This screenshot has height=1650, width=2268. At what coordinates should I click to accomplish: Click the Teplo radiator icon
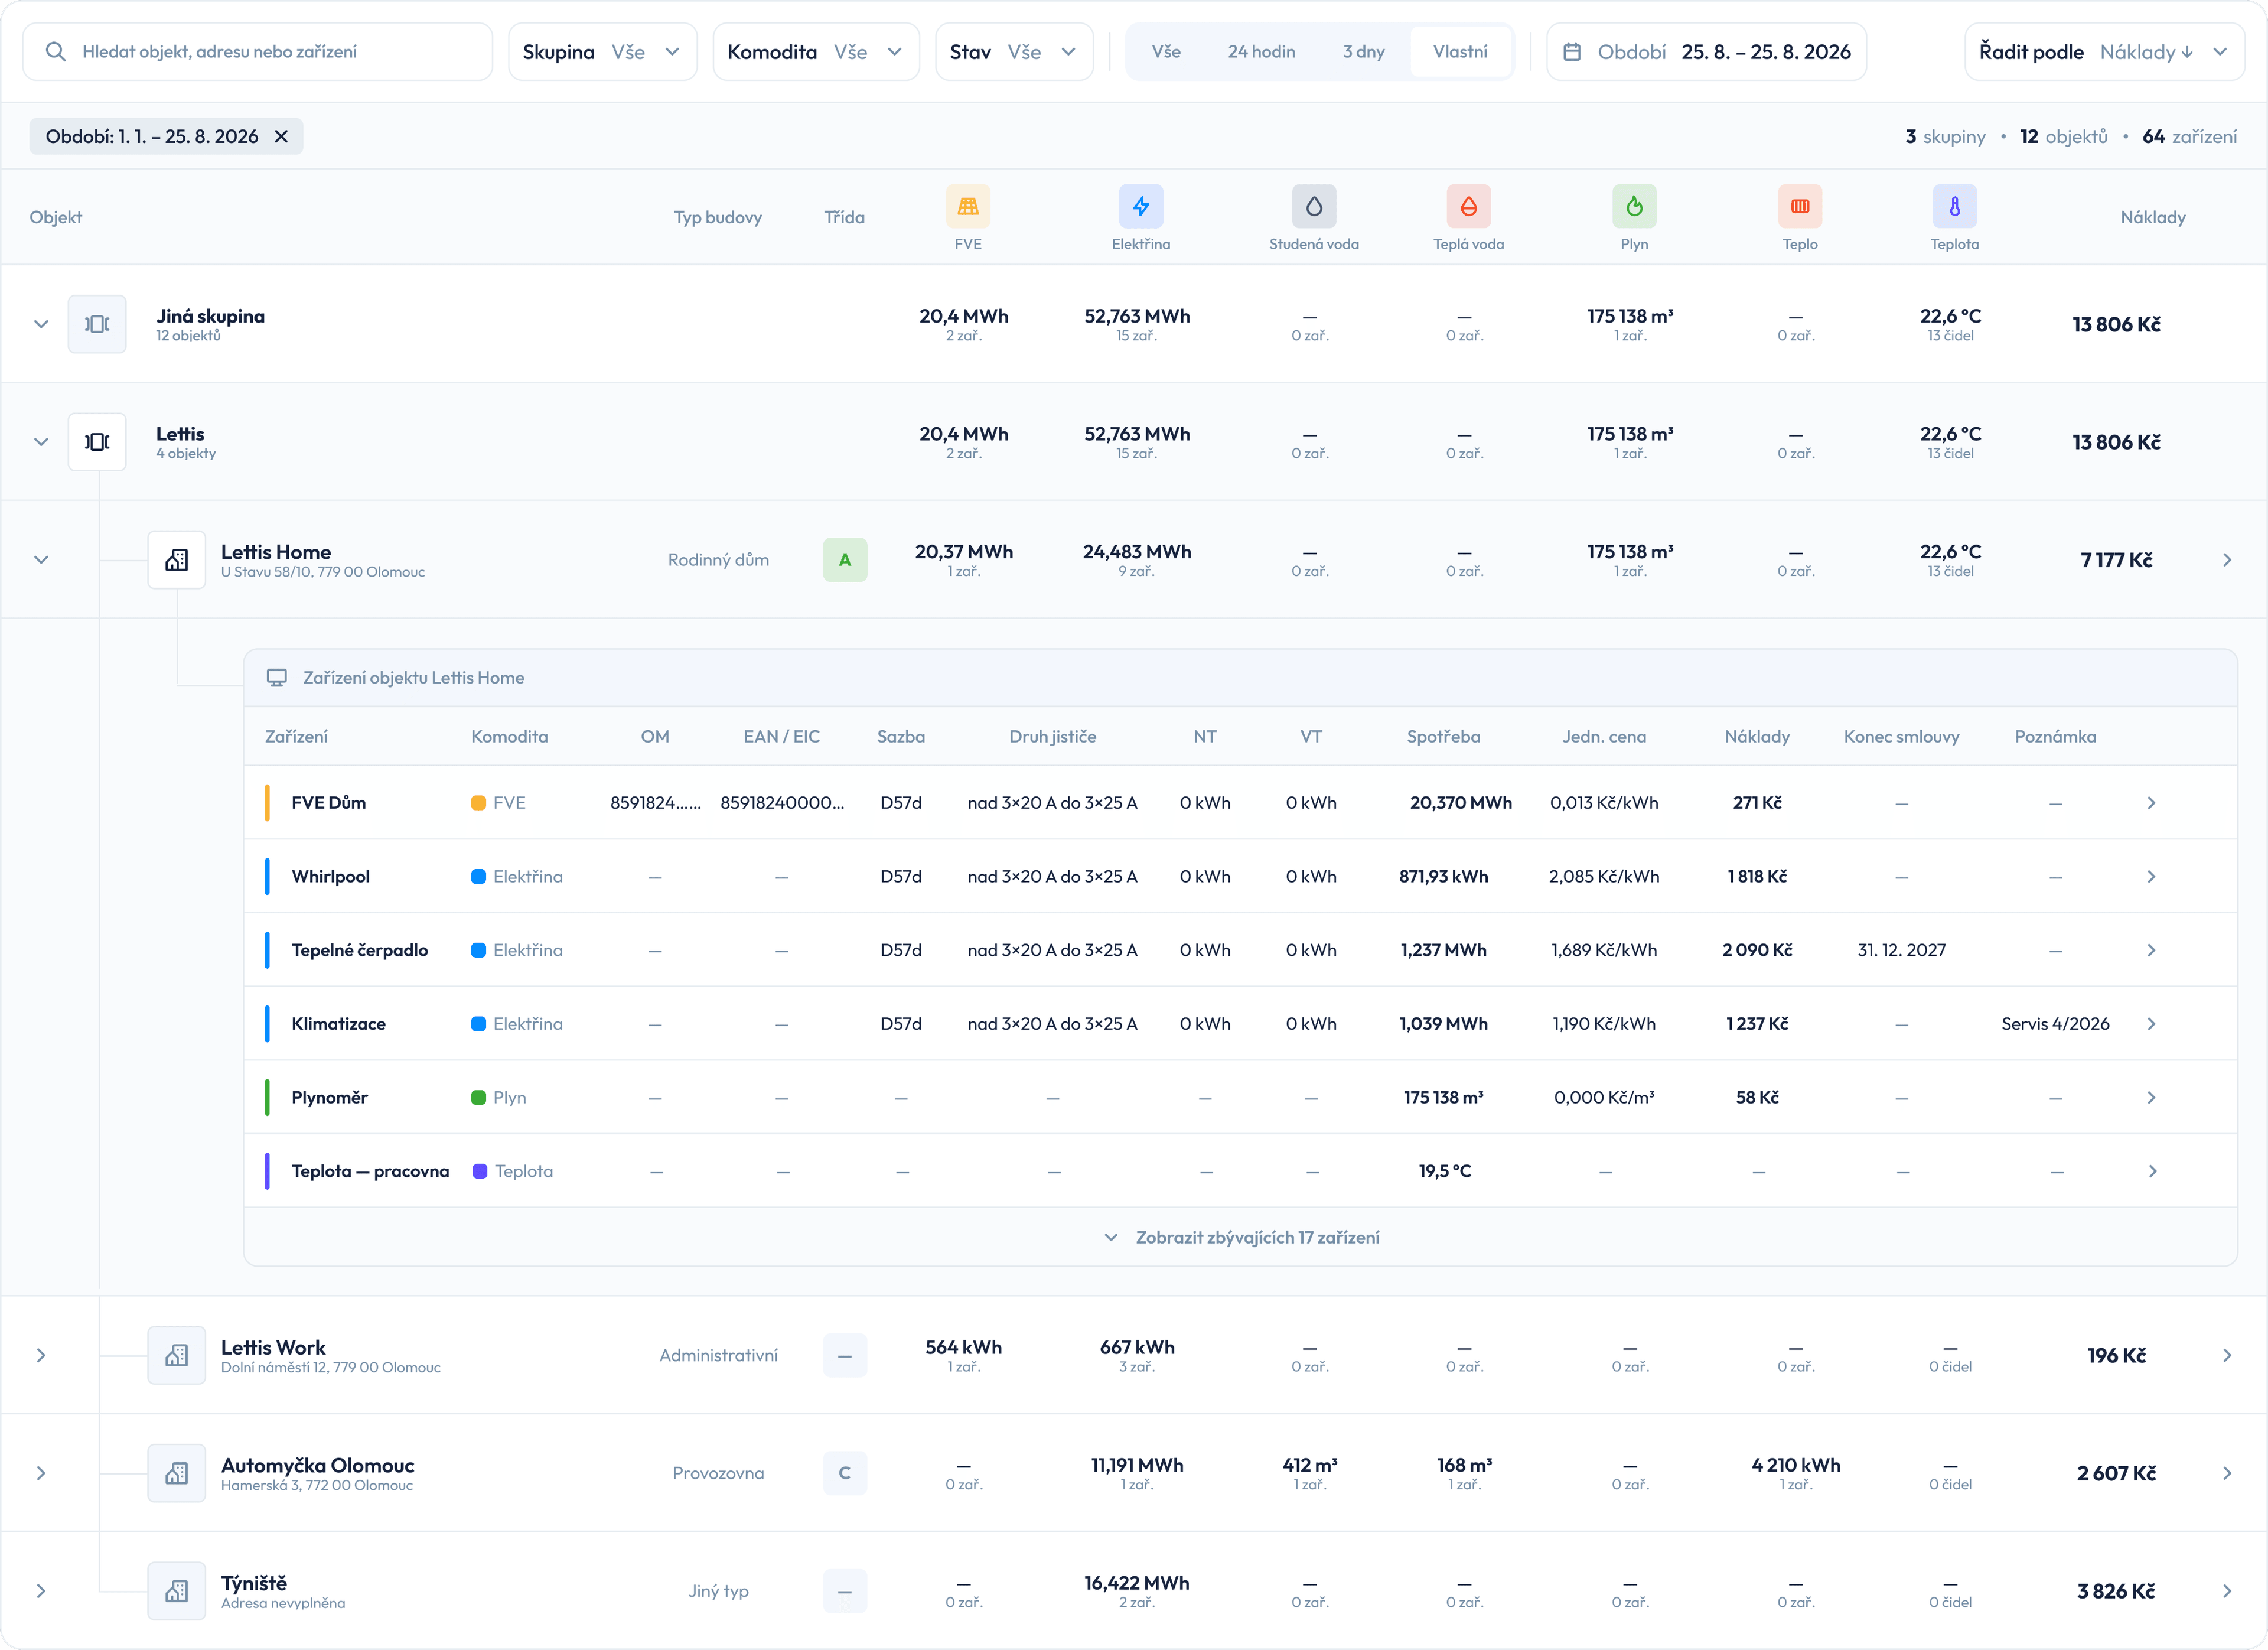[x=1799, y=206]
